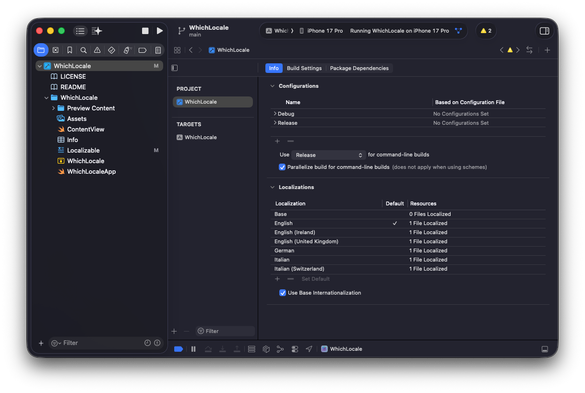Select WhichLocale under PROJECT
Viewport: 585px width, 393px height.
click(213, 102)
